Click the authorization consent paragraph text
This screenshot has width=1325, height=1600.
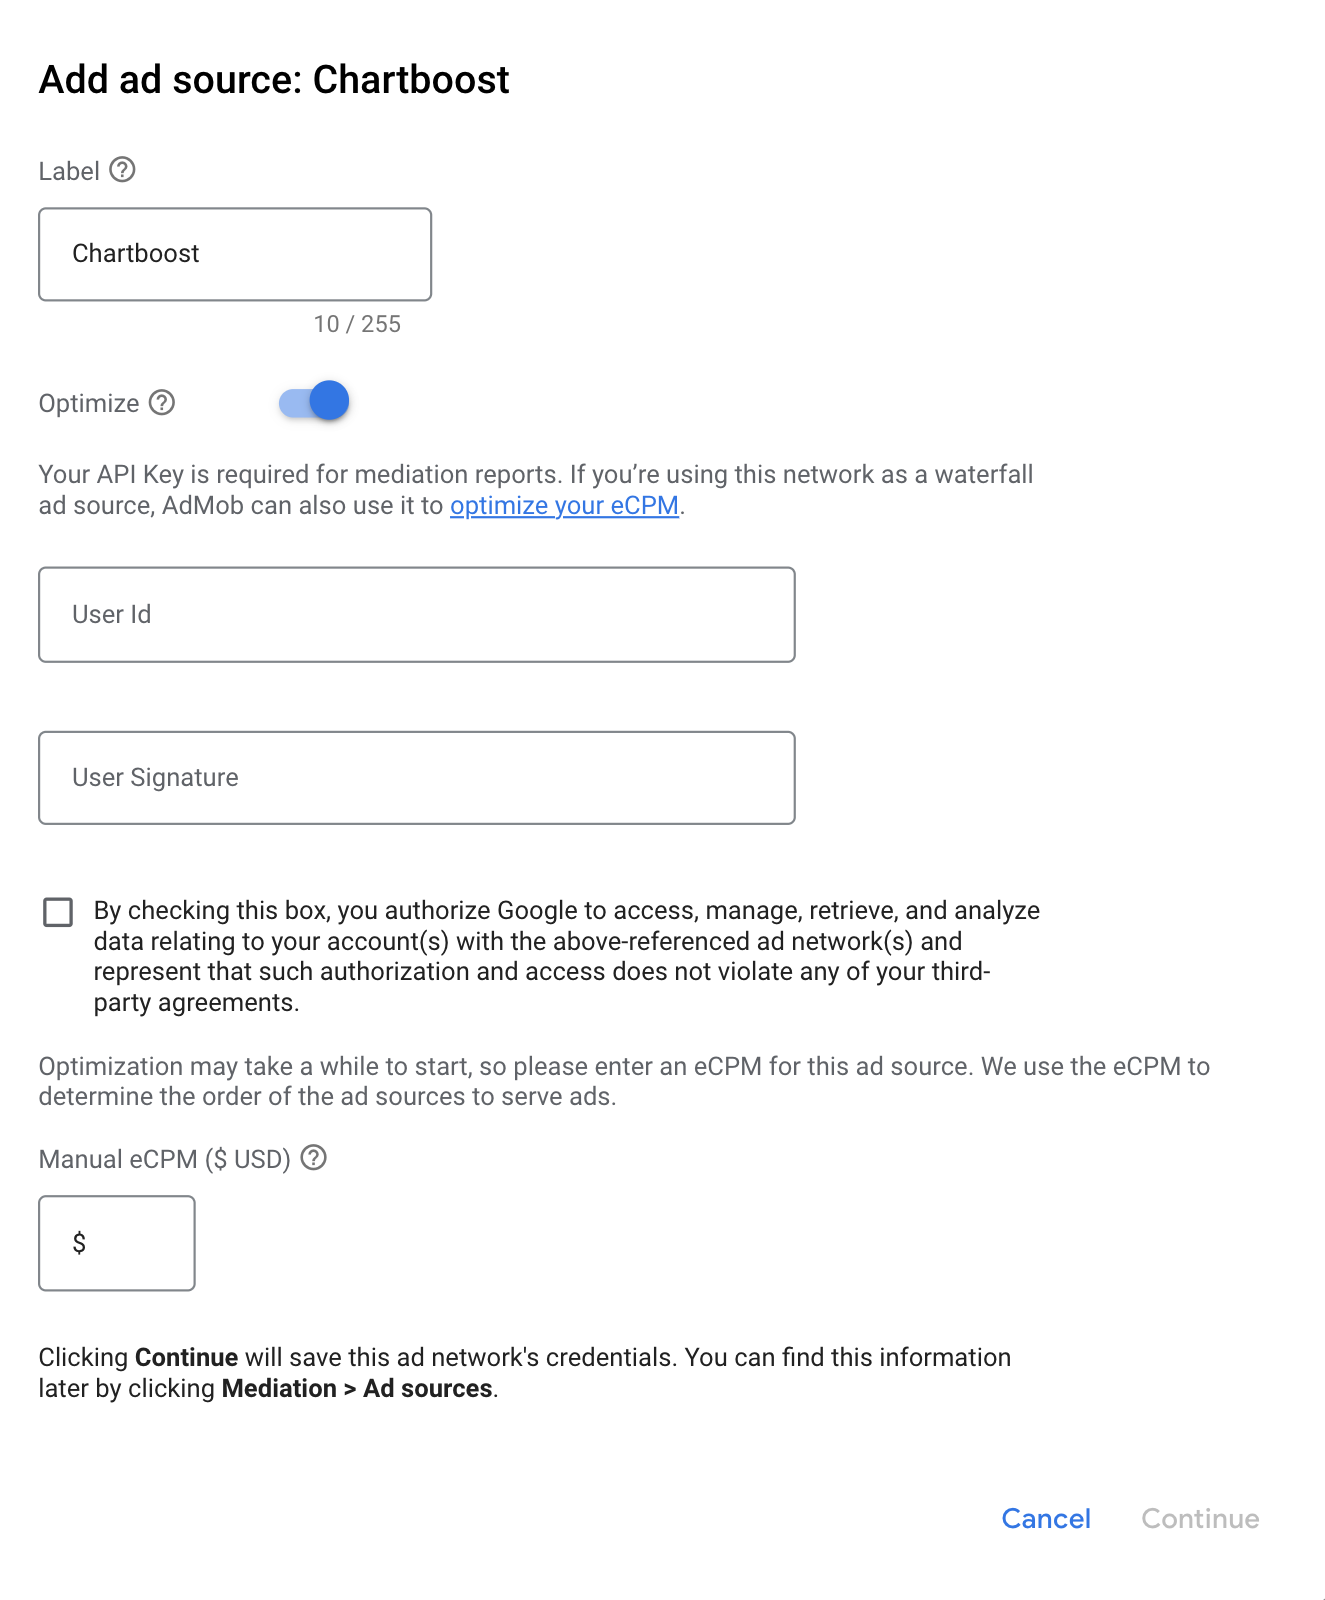[566, 956]
